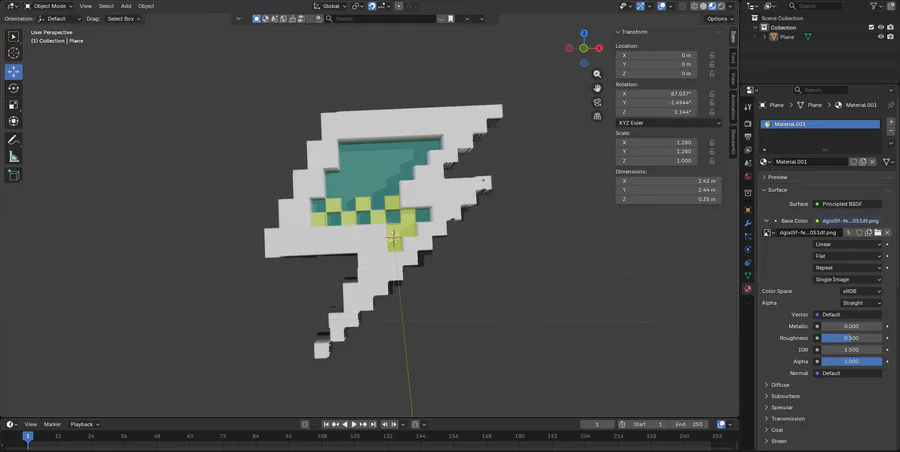Screen dimensions: 900x452
Task: Toggle lock on Rotation Z
Action: (712, 112)
